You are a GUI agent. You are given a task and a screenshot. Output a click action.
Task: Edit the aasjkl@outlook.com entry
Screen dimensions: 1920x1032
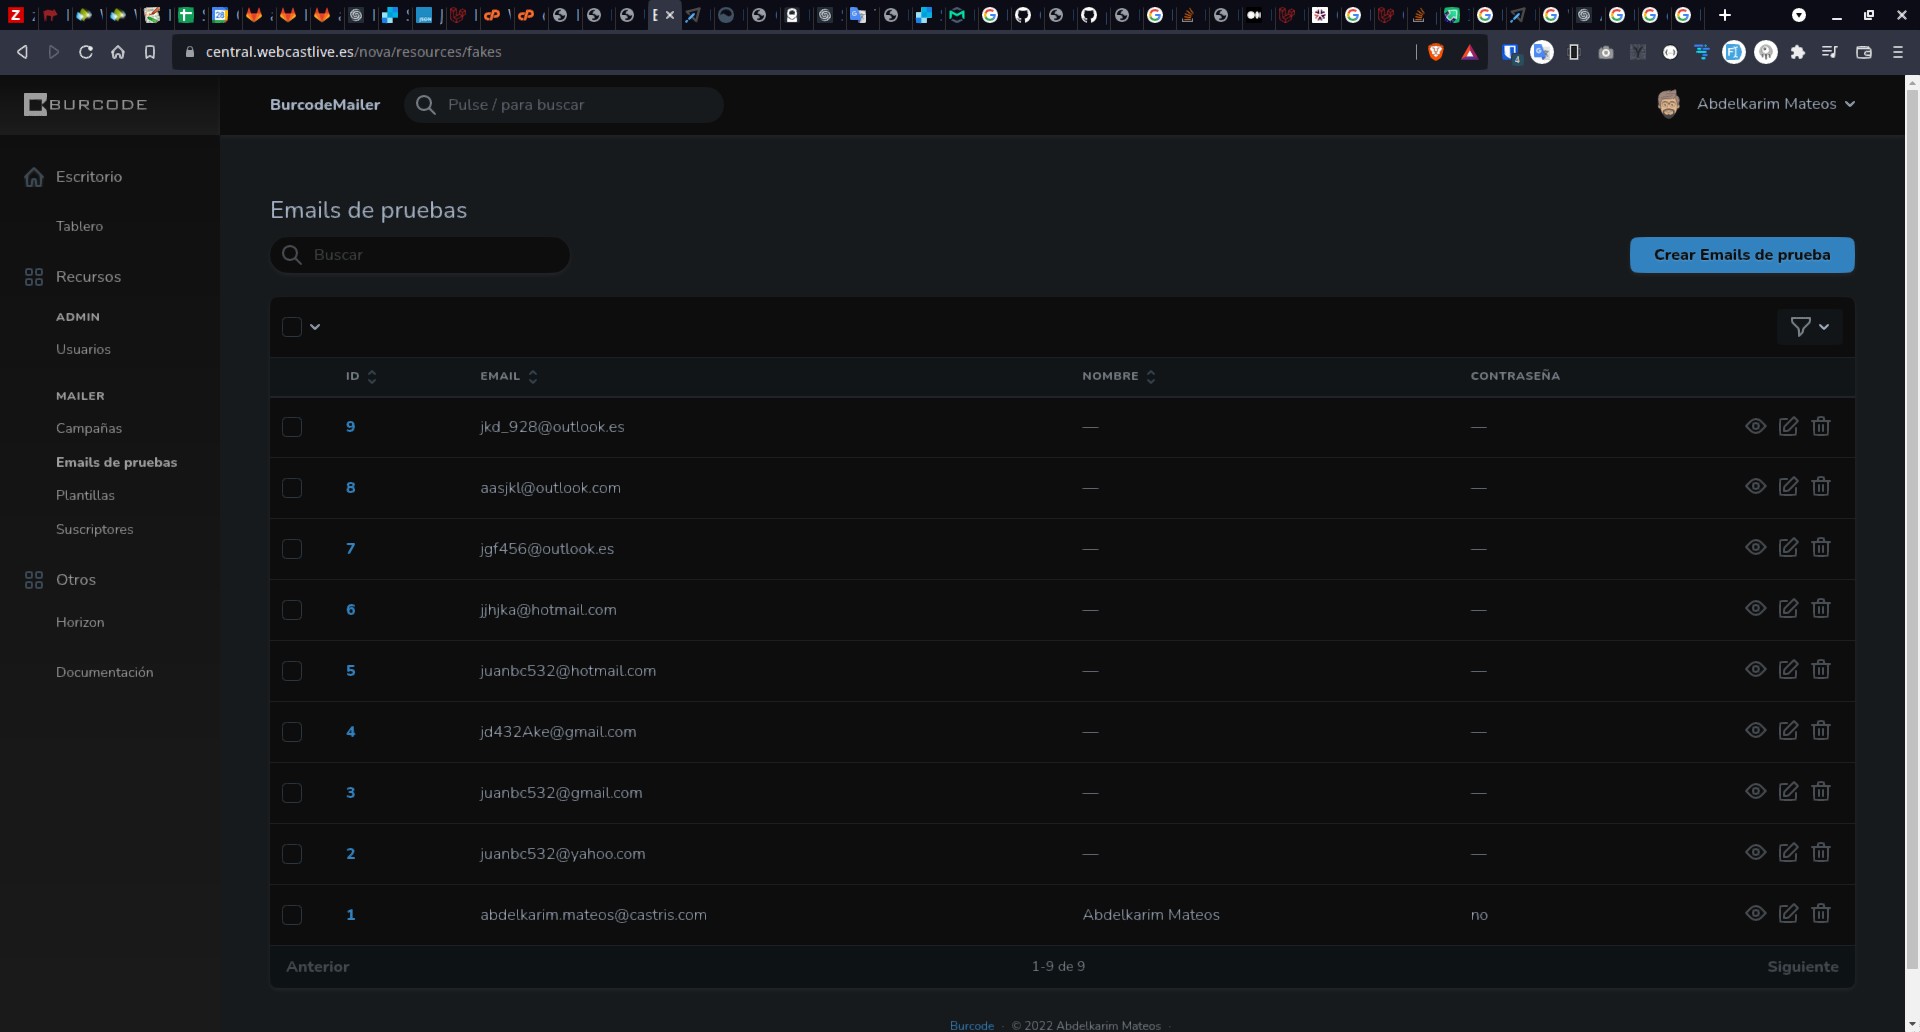(x=1788, y=487)
